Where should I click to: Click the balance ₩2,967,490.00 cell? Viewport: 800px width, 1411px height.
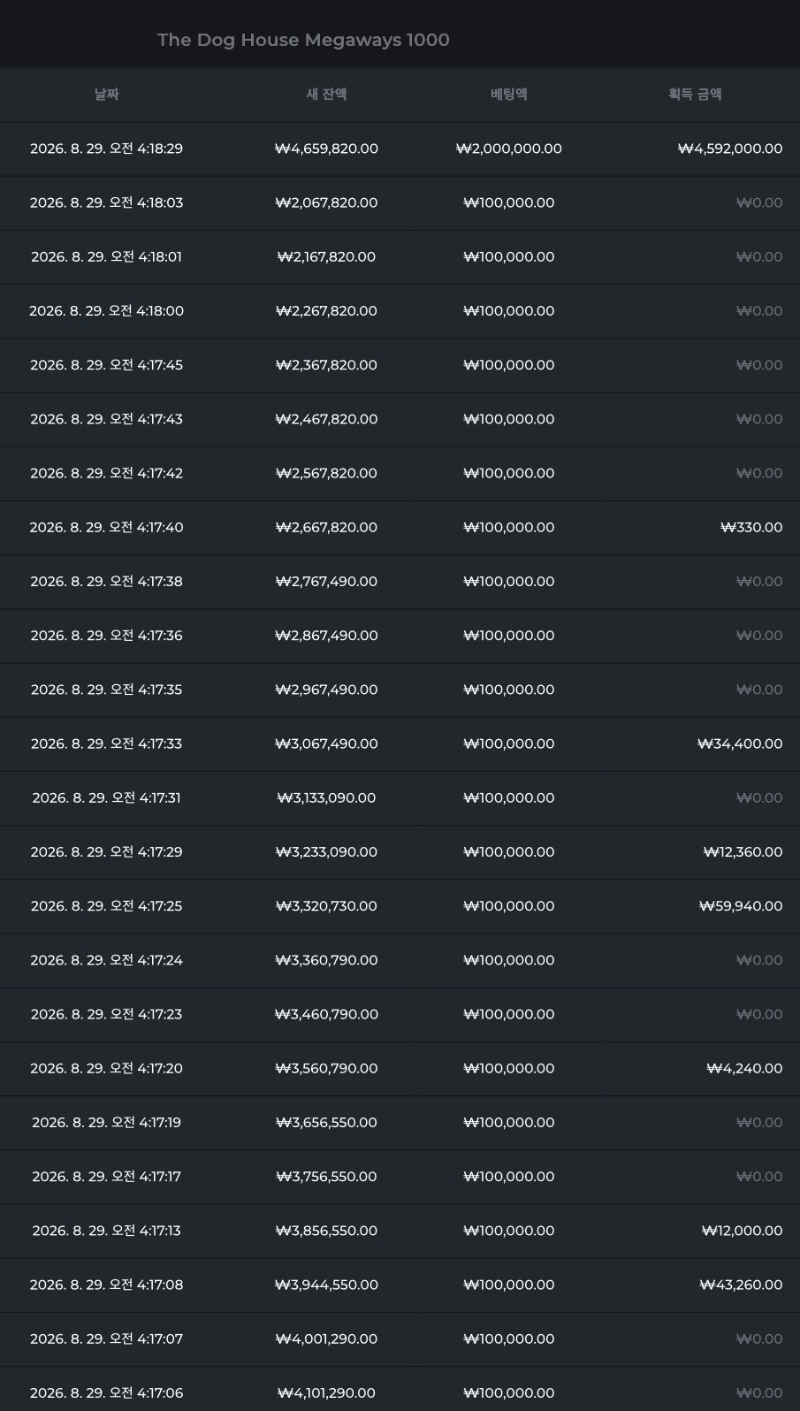(x=326, y=690)
